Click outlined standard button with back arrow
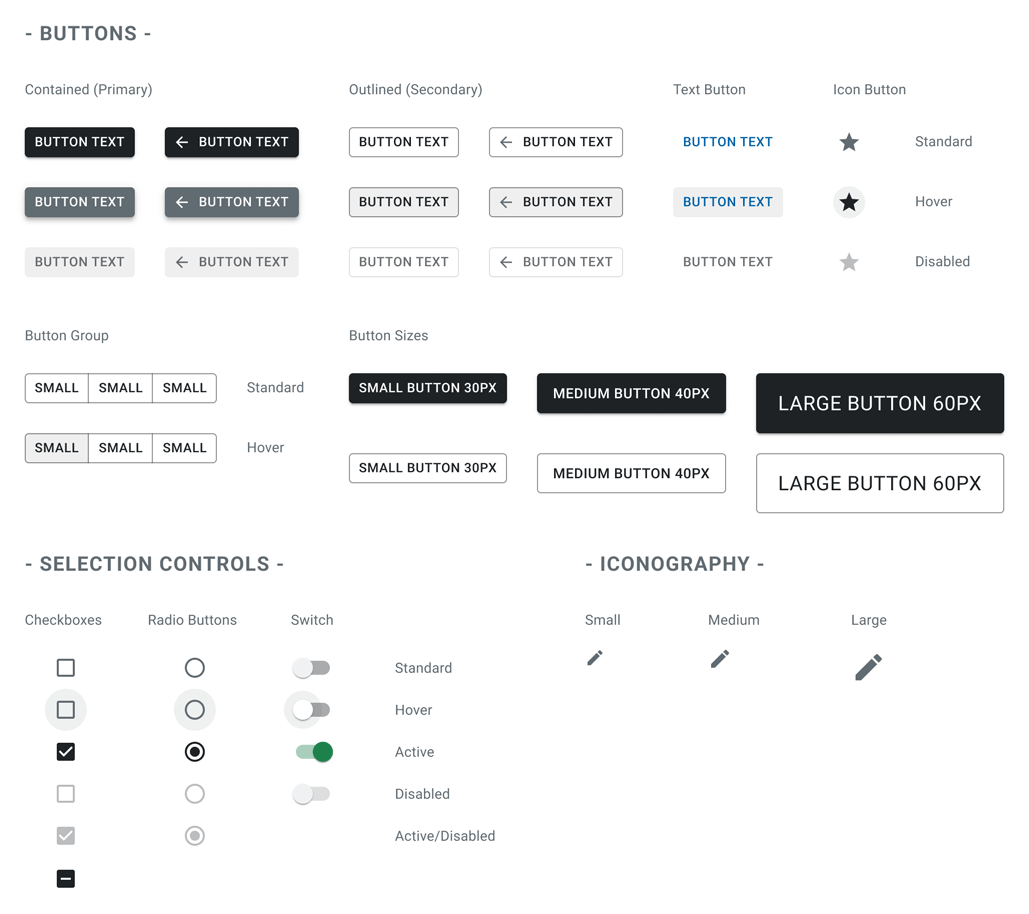 point(555,142)
